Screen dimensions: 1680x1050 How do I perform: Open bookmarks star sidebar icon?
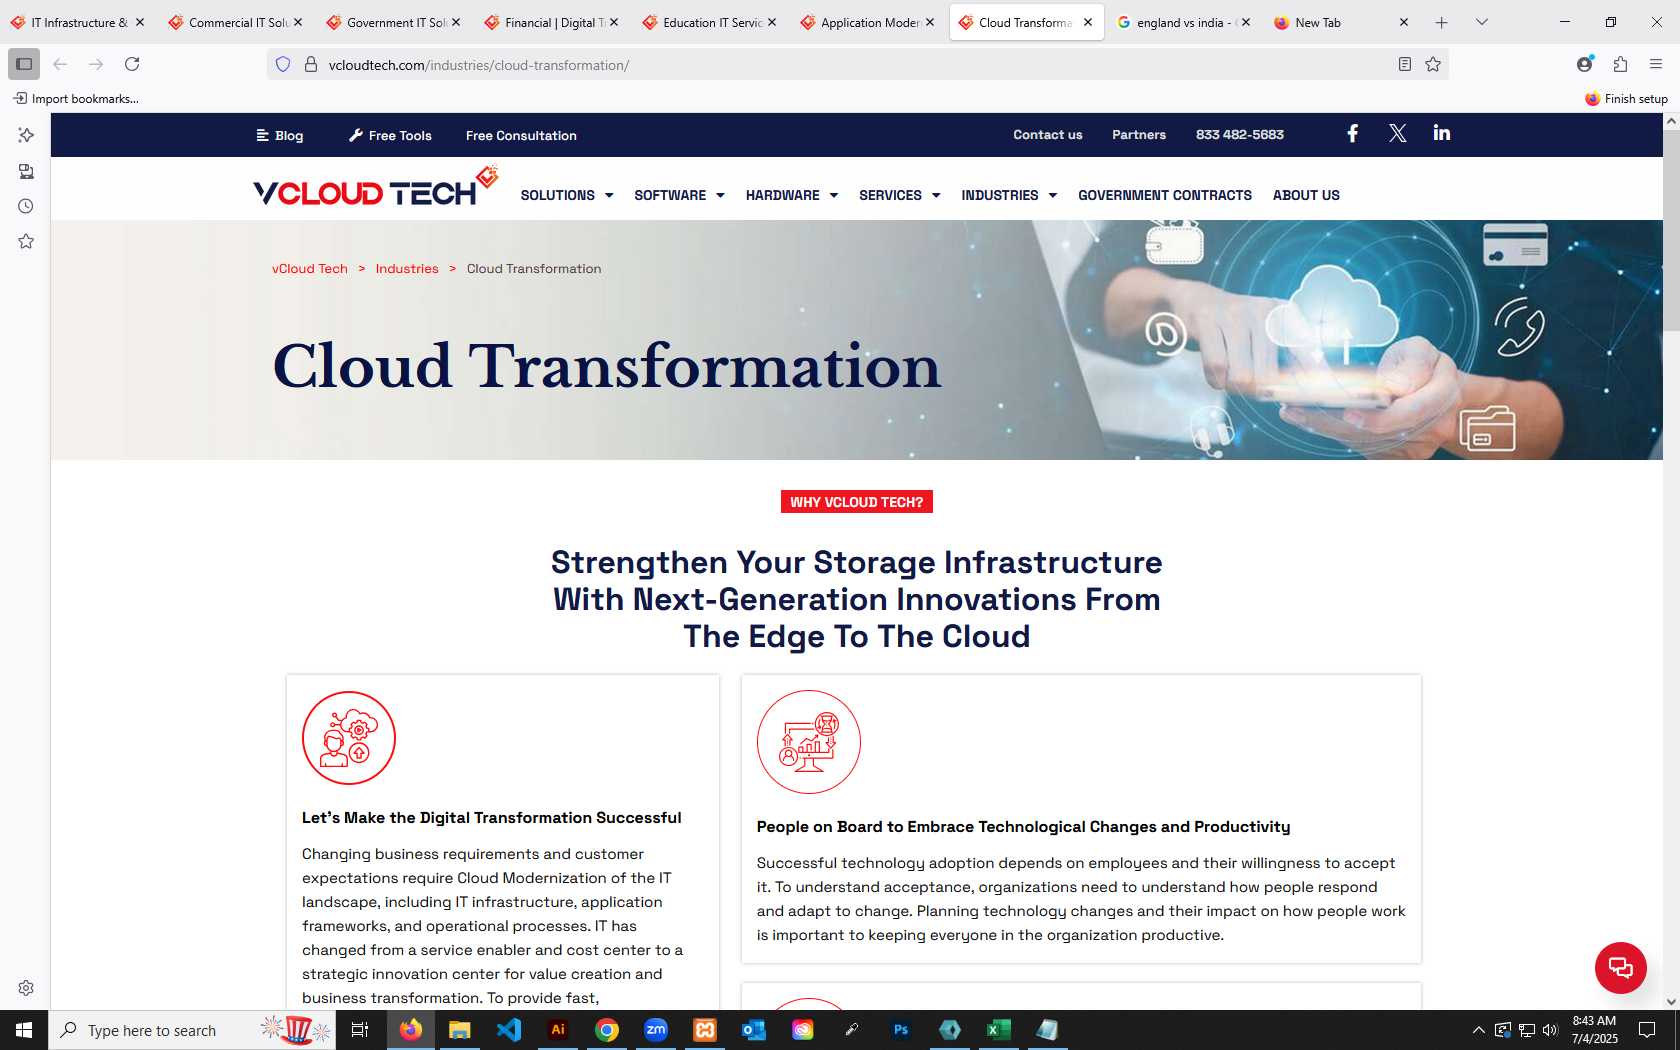(26, 241)
